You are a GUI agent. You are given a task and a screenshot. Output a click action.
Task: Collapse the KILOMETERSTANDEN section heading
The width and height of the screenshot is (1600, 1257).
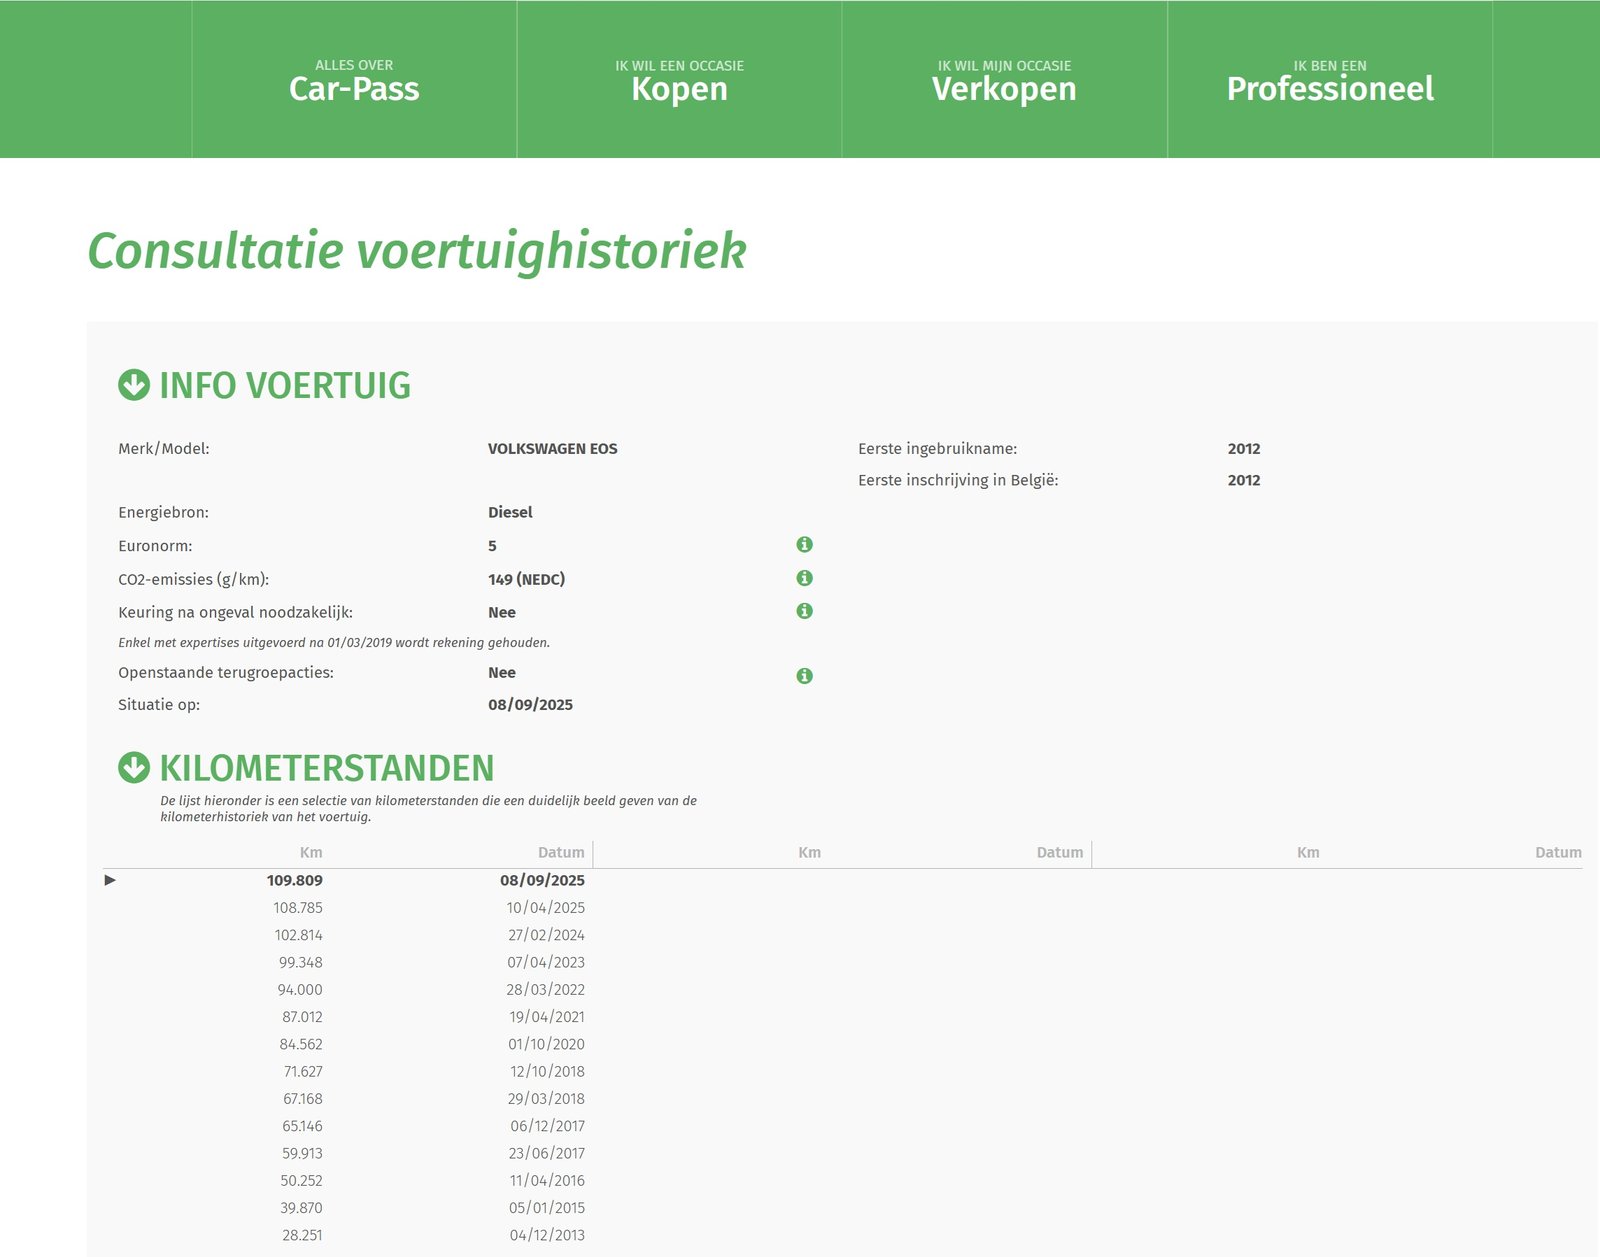coord(327,769)
